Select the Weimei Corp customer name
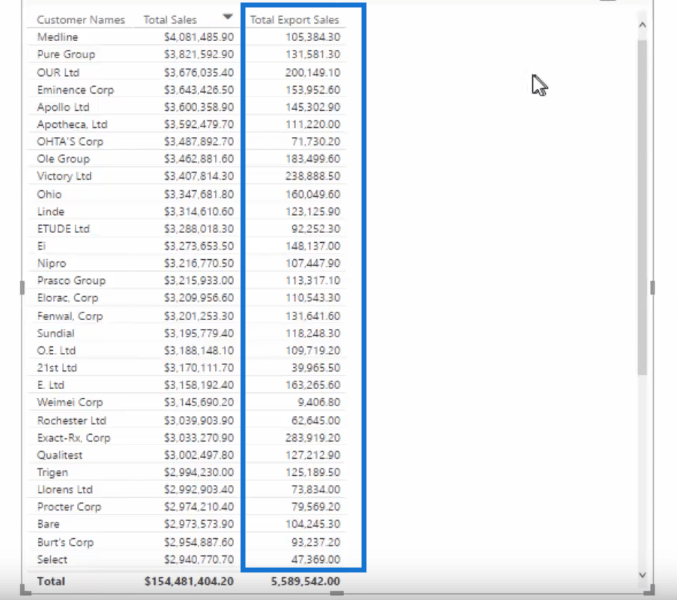 pos(70,402)
